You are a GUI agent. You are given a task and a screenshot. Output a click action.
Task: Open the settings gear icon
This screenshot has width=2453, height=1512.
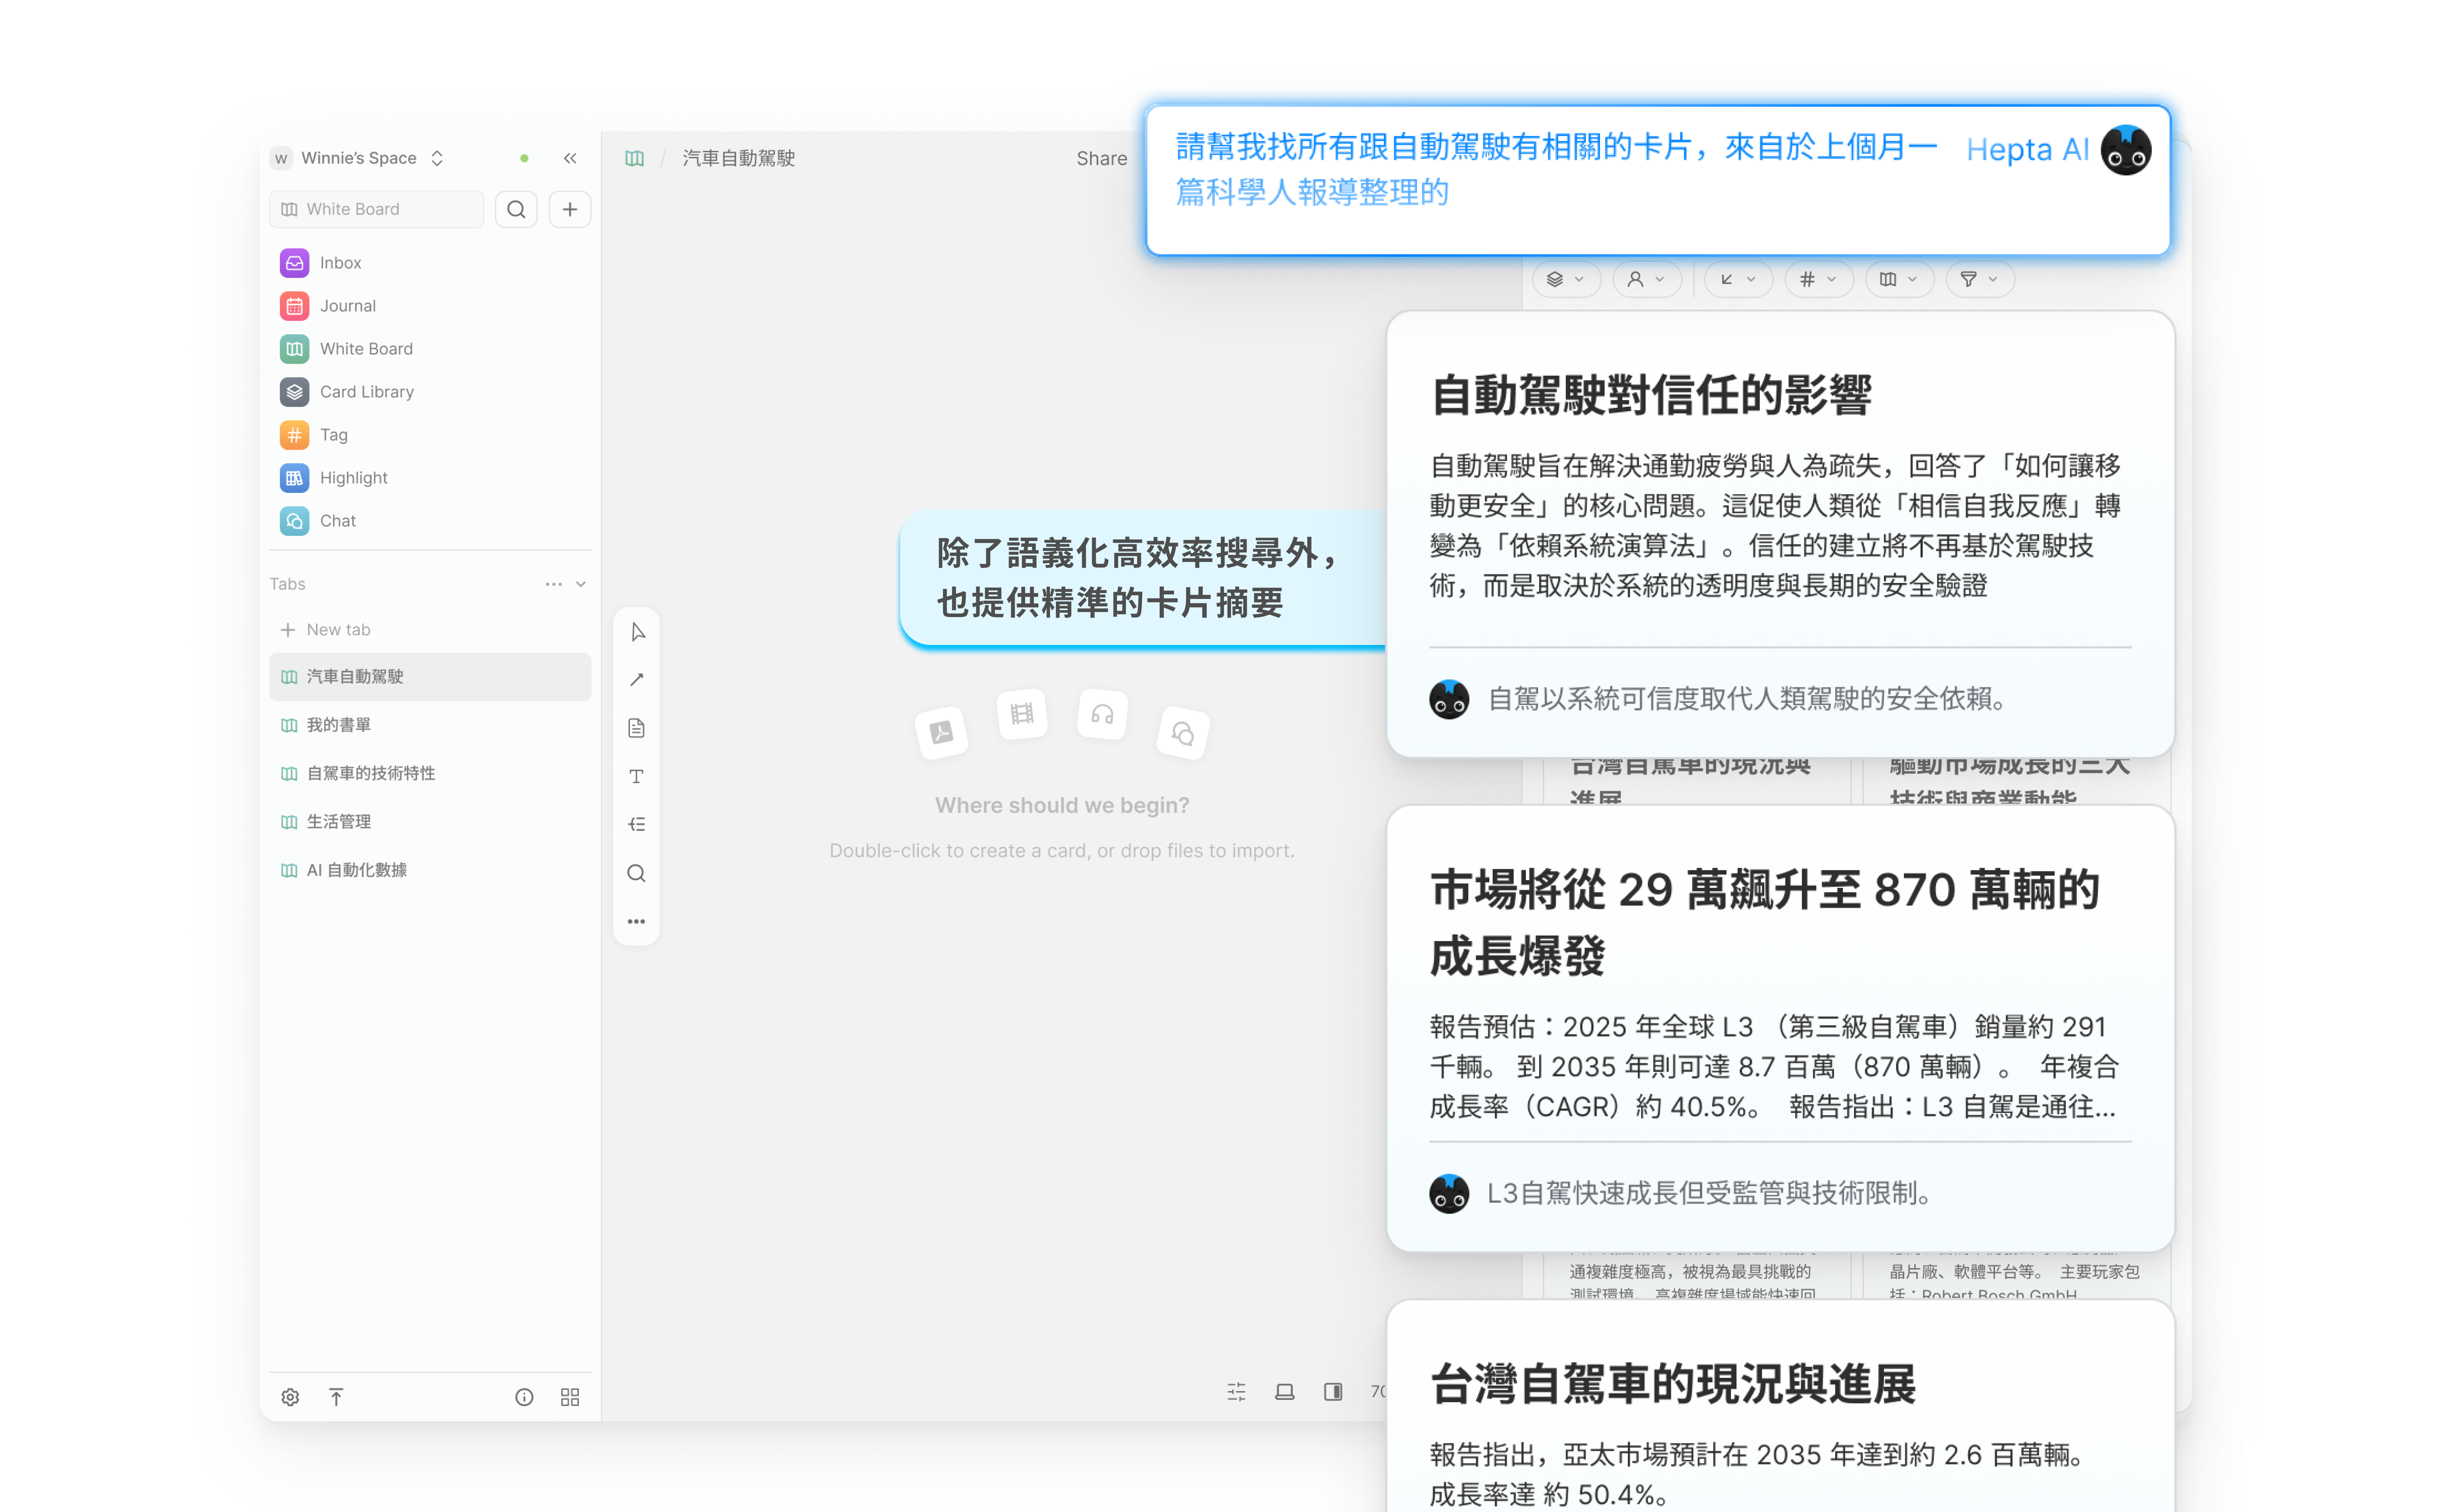point(290,1397)
